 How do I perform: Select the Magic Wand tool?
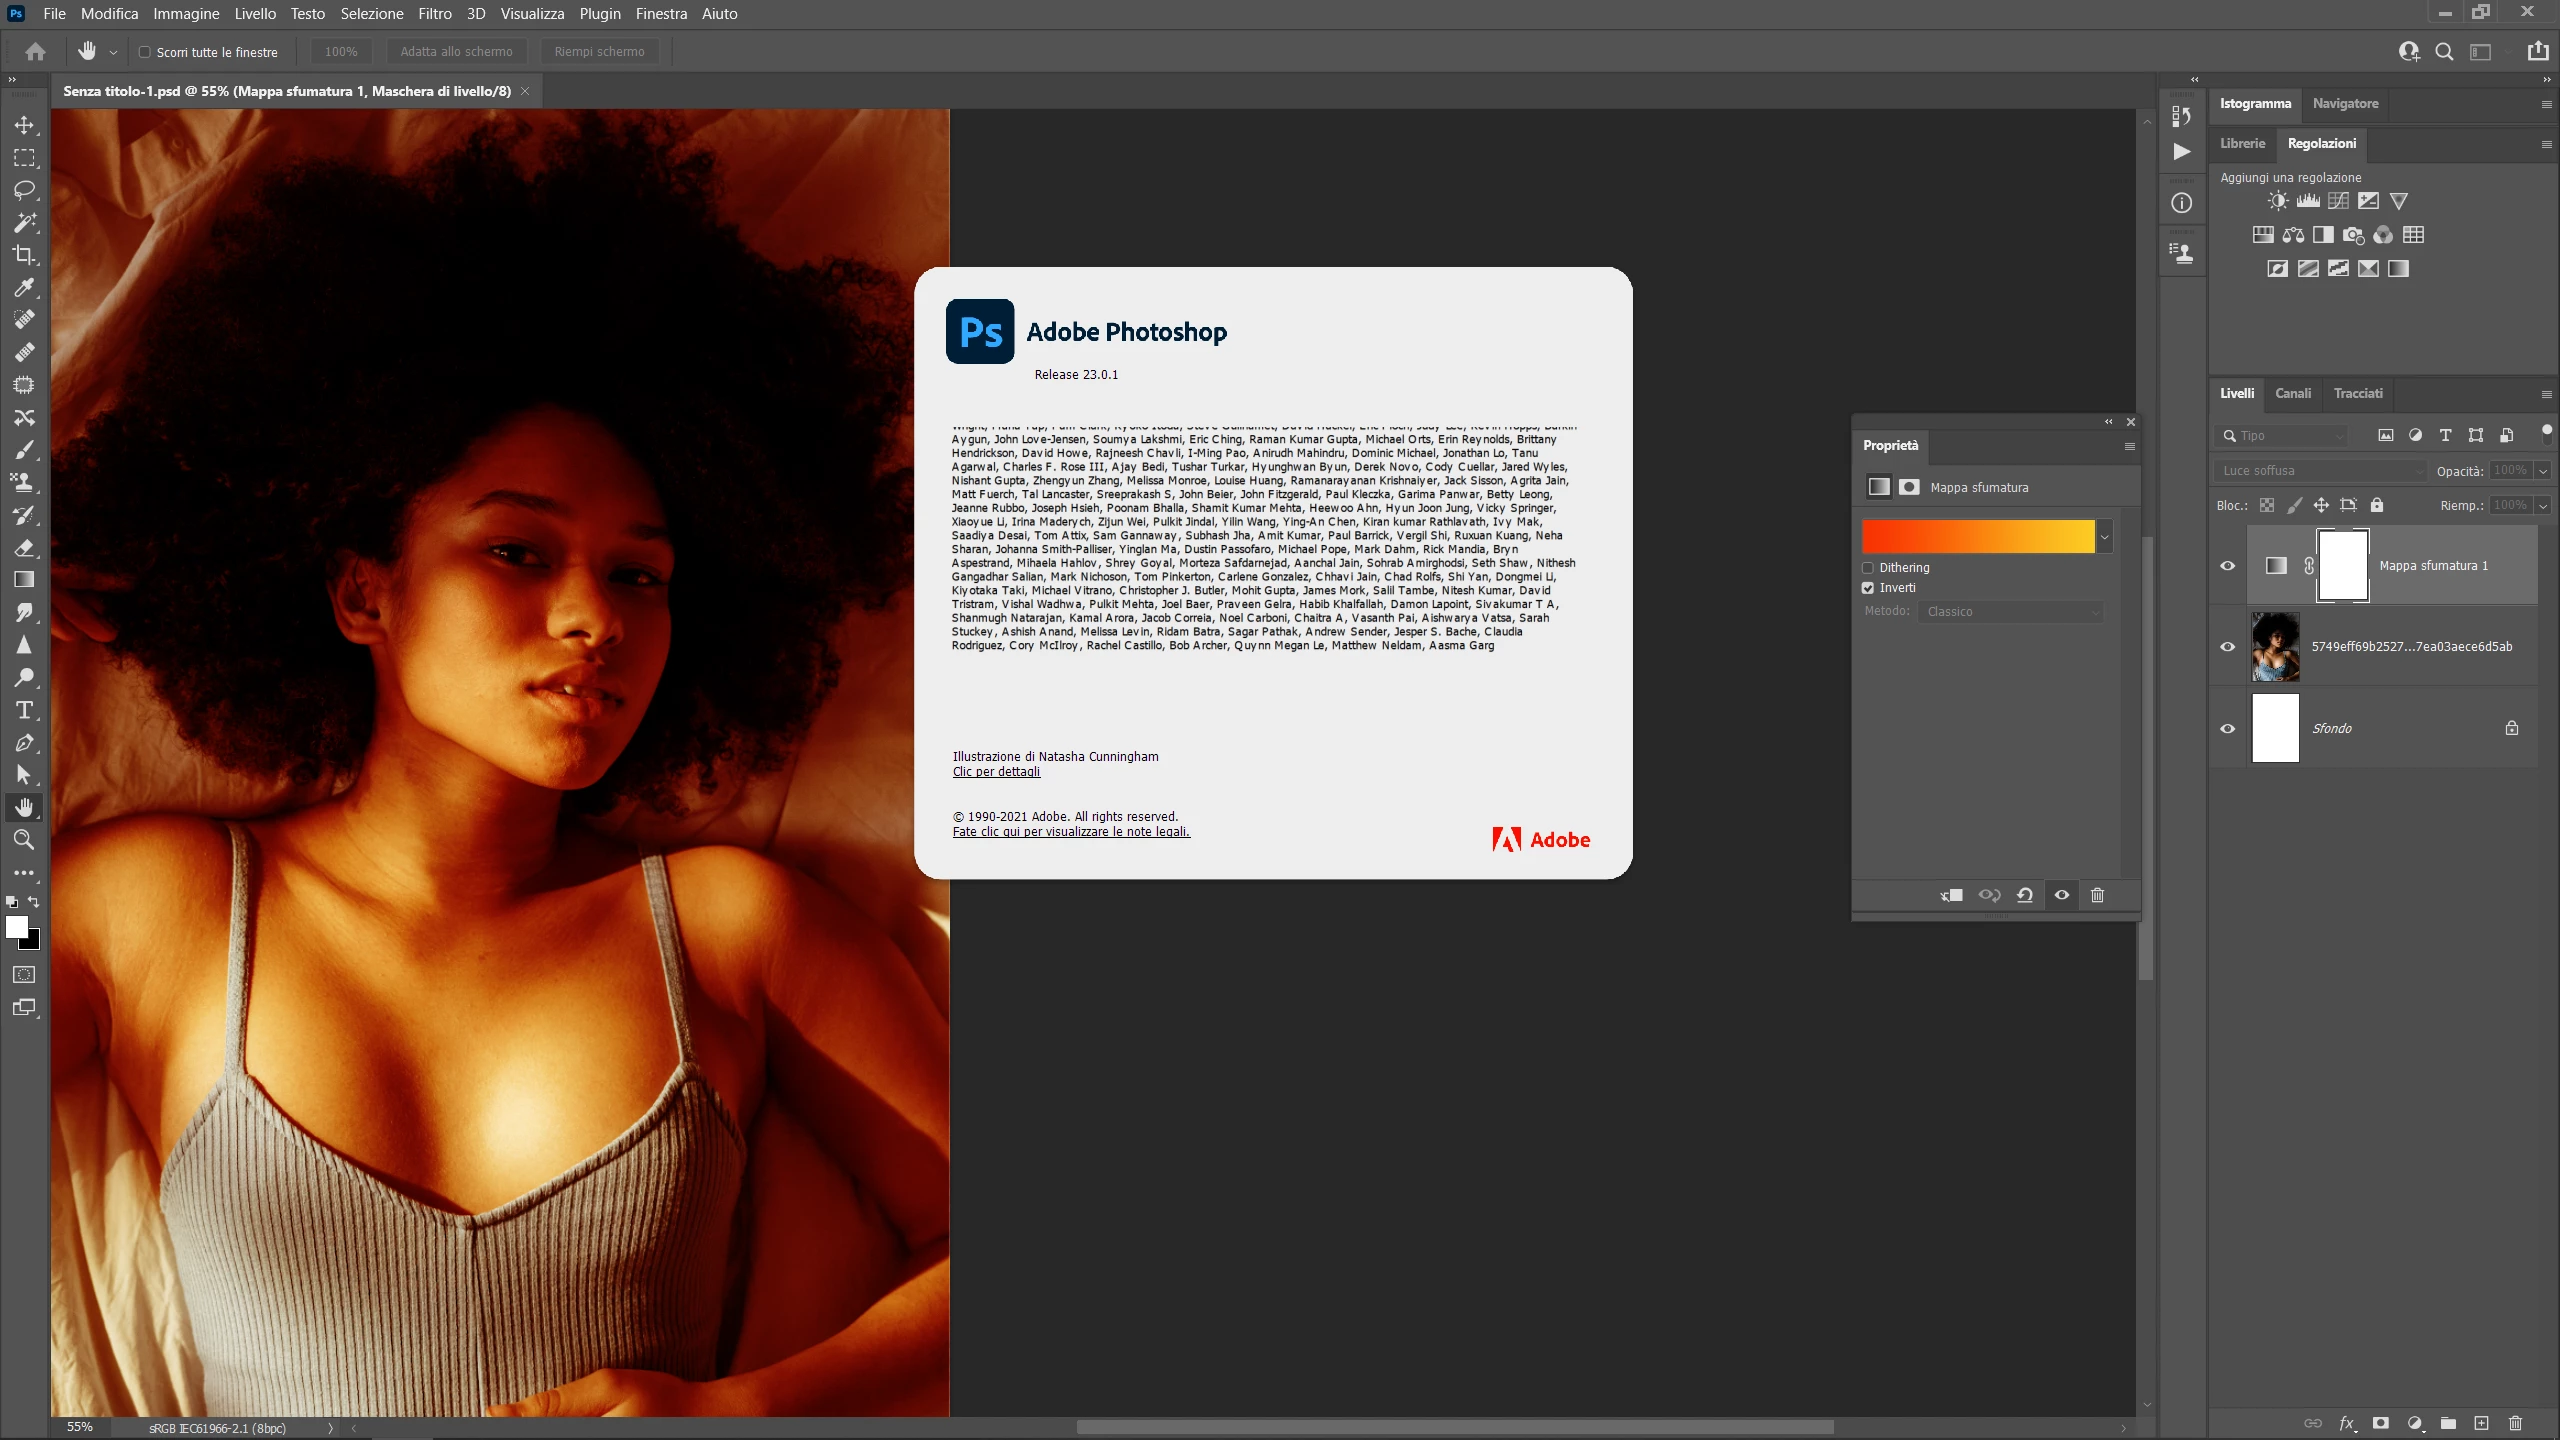[24, 222]
